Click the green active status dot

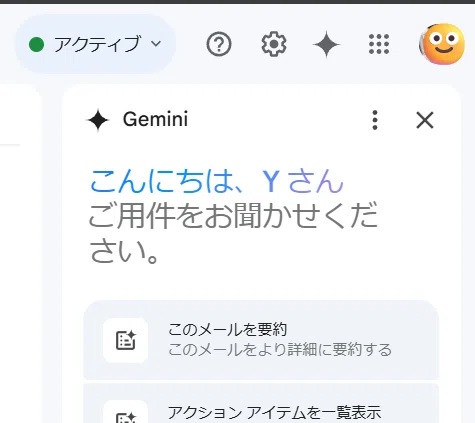click(x=37, y=44)
